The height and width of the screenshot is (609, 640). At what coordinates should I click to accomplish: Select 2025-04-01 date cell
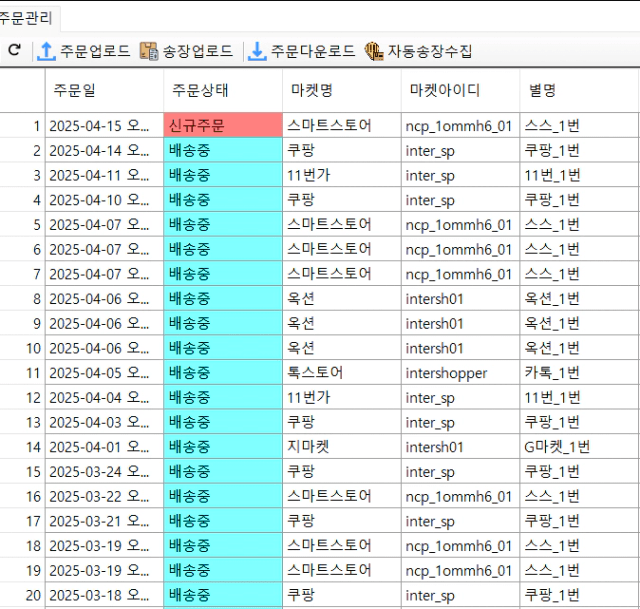click(104, 447)
